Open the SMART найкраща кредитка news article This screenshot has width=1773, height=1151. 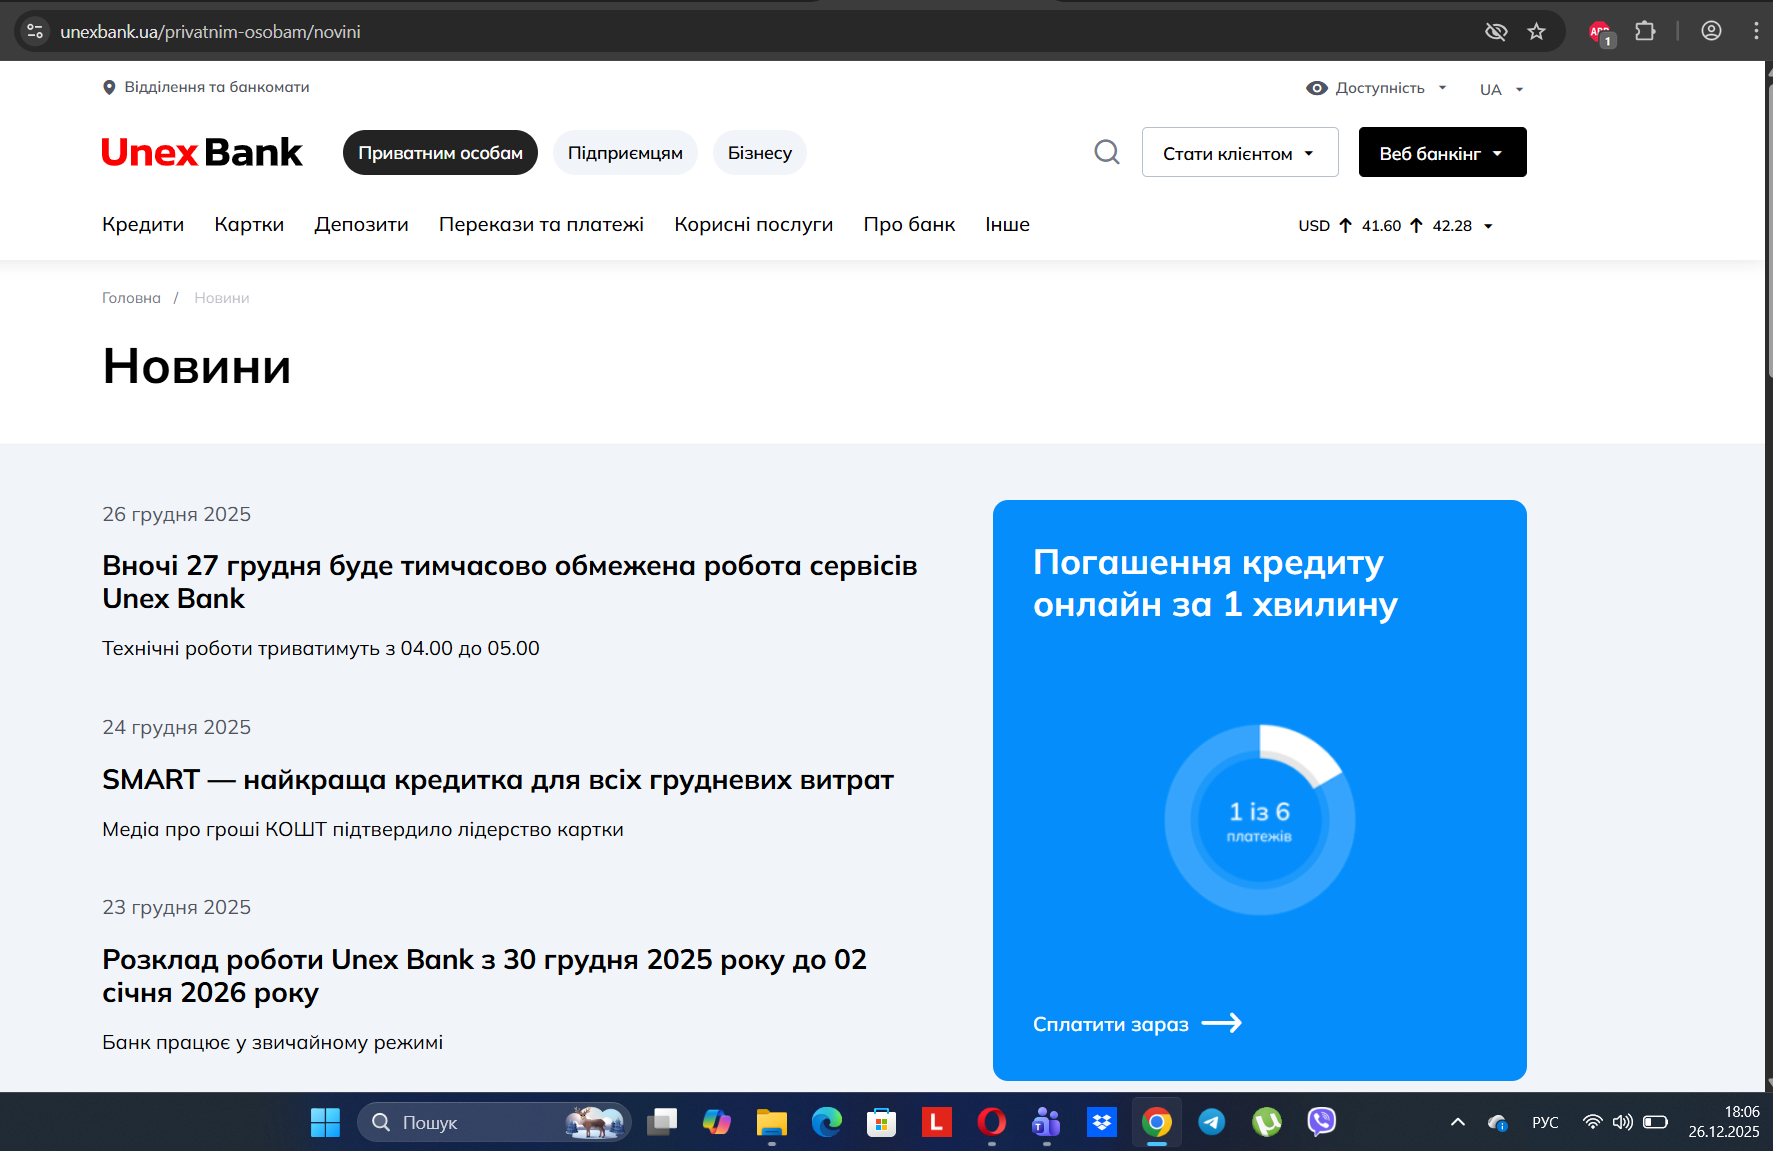(x=498, y=779)
